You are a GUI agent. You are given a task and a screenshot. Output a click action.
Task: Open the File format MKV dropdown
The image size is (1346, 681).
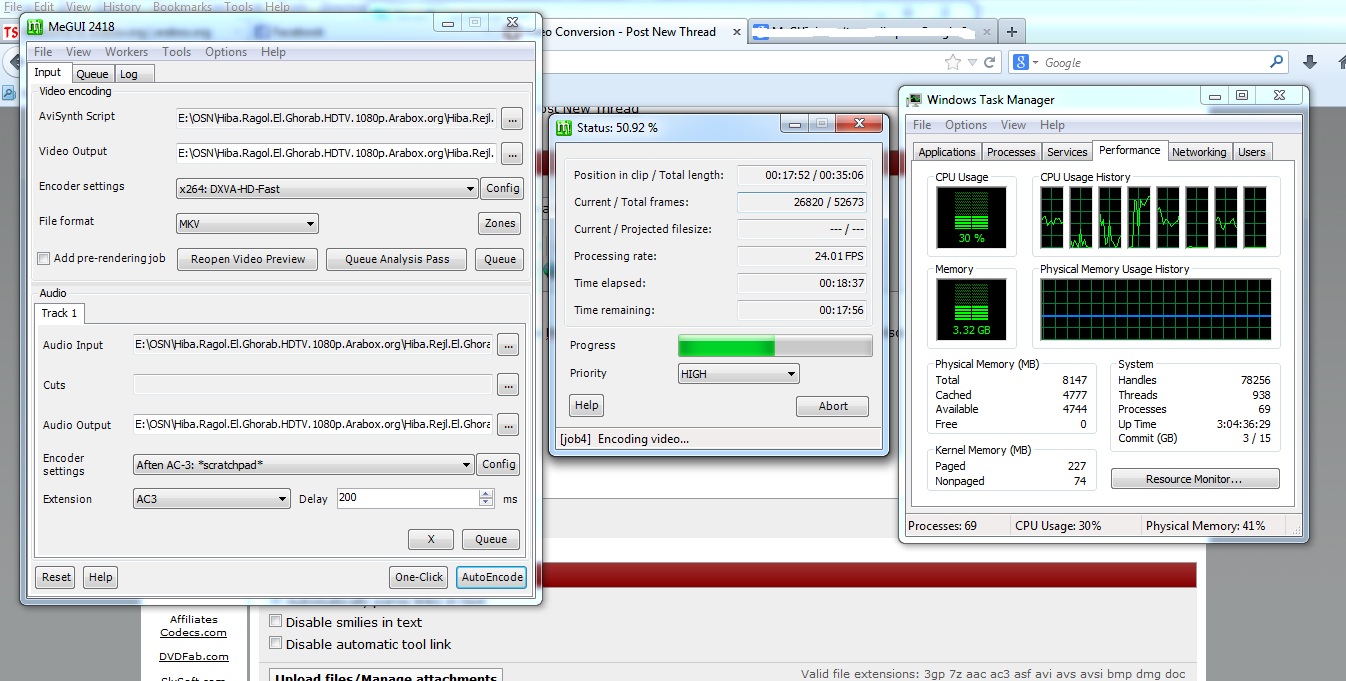pos(247,224)
